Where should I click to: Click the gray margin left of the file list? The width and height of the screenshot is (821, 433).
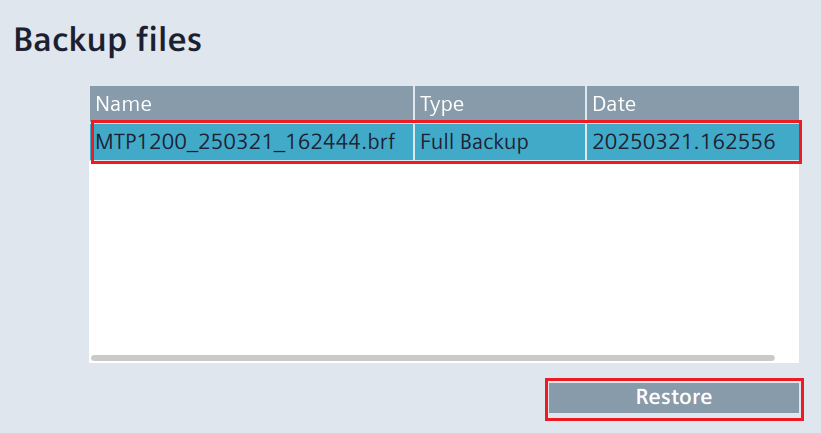[x=45, y=220]
